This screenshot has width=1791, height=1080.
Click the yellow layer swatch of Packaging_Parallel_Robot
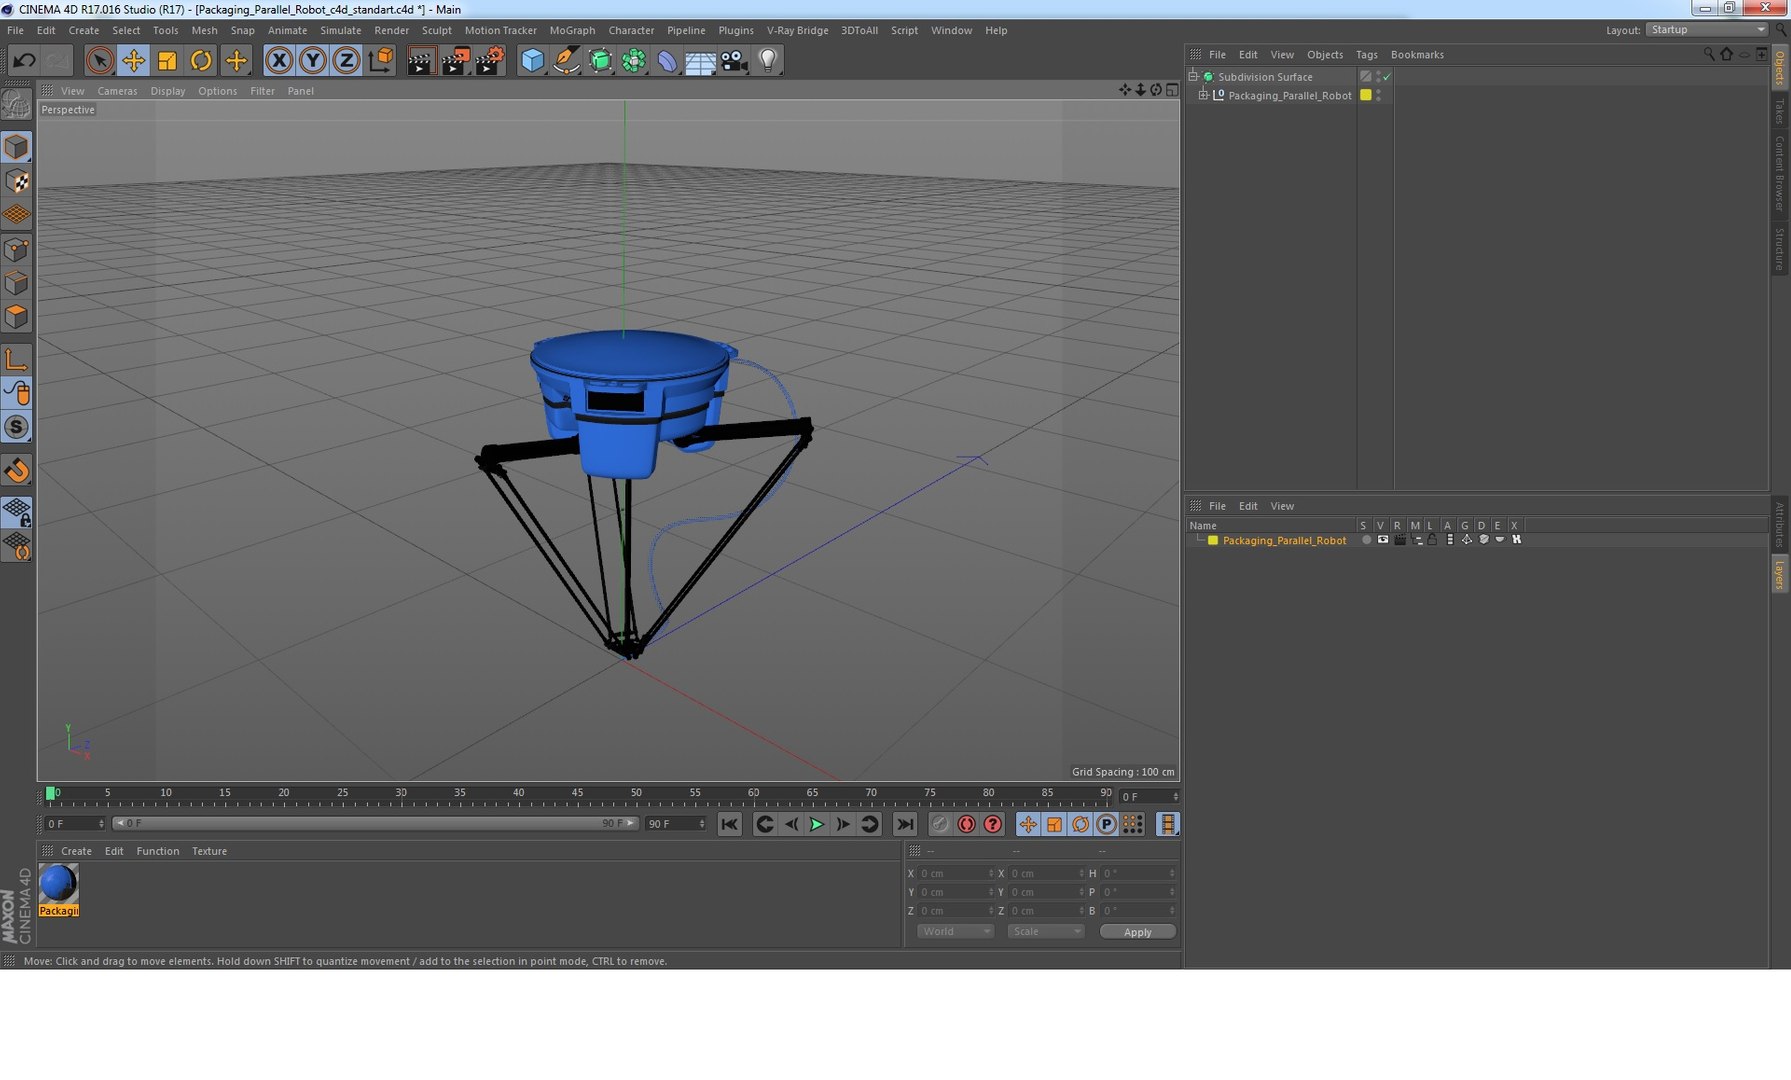tap(1366, 95)
